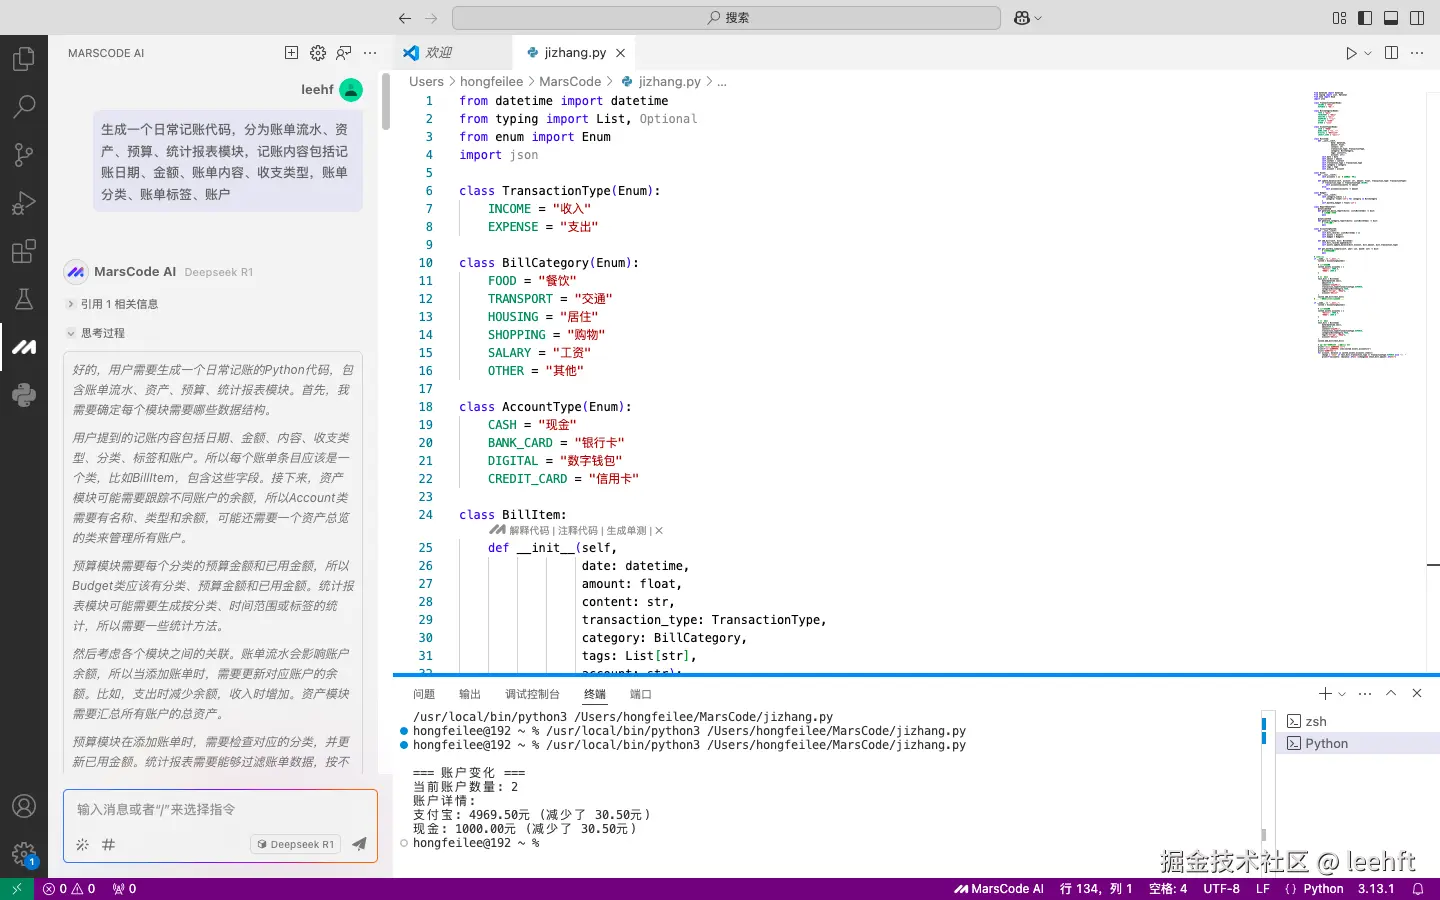Open MarsCode AI settings gear
The width and height of the screenshot is (1440, 900).
[318, 52]
